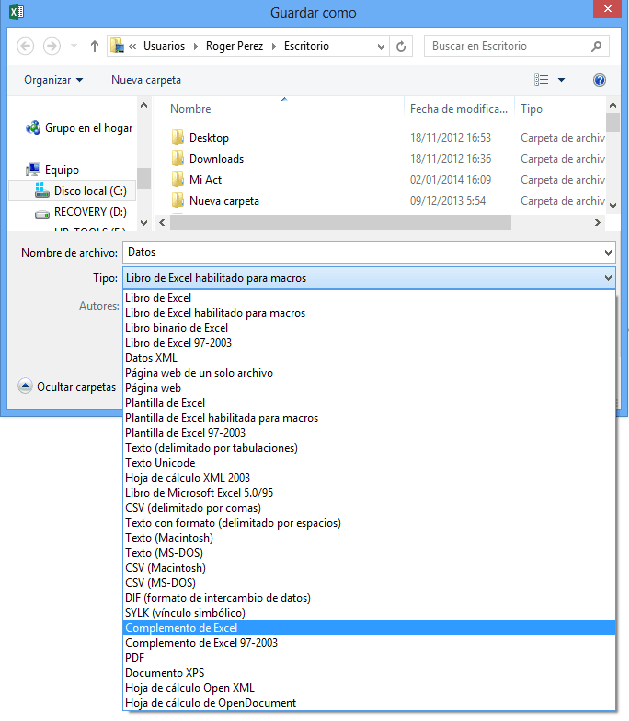Click the Roger Perez breadcrumb arrow
The image size is (629, 721).
tap(274, 46)
